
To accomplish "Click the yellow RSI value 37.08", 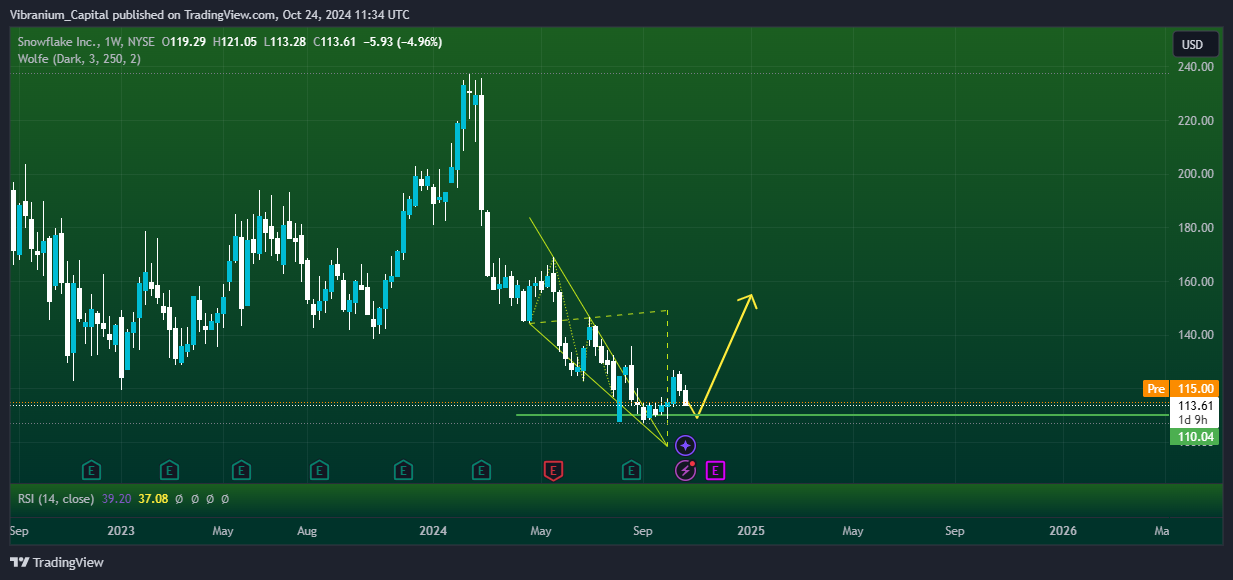I will (x=153, y=498).
